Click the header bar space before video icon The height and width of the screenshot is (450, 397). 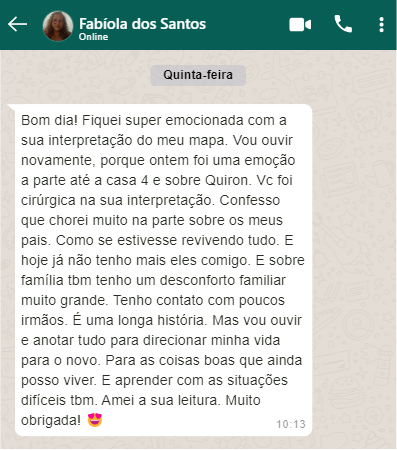[247, 25]
